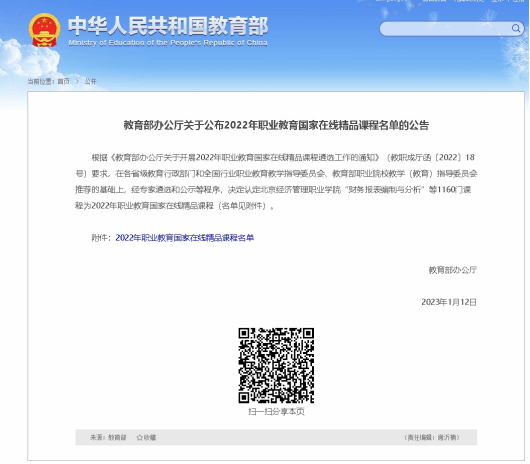
Task: Click the 收藏 star icon
Action: [x=139, y=438]
